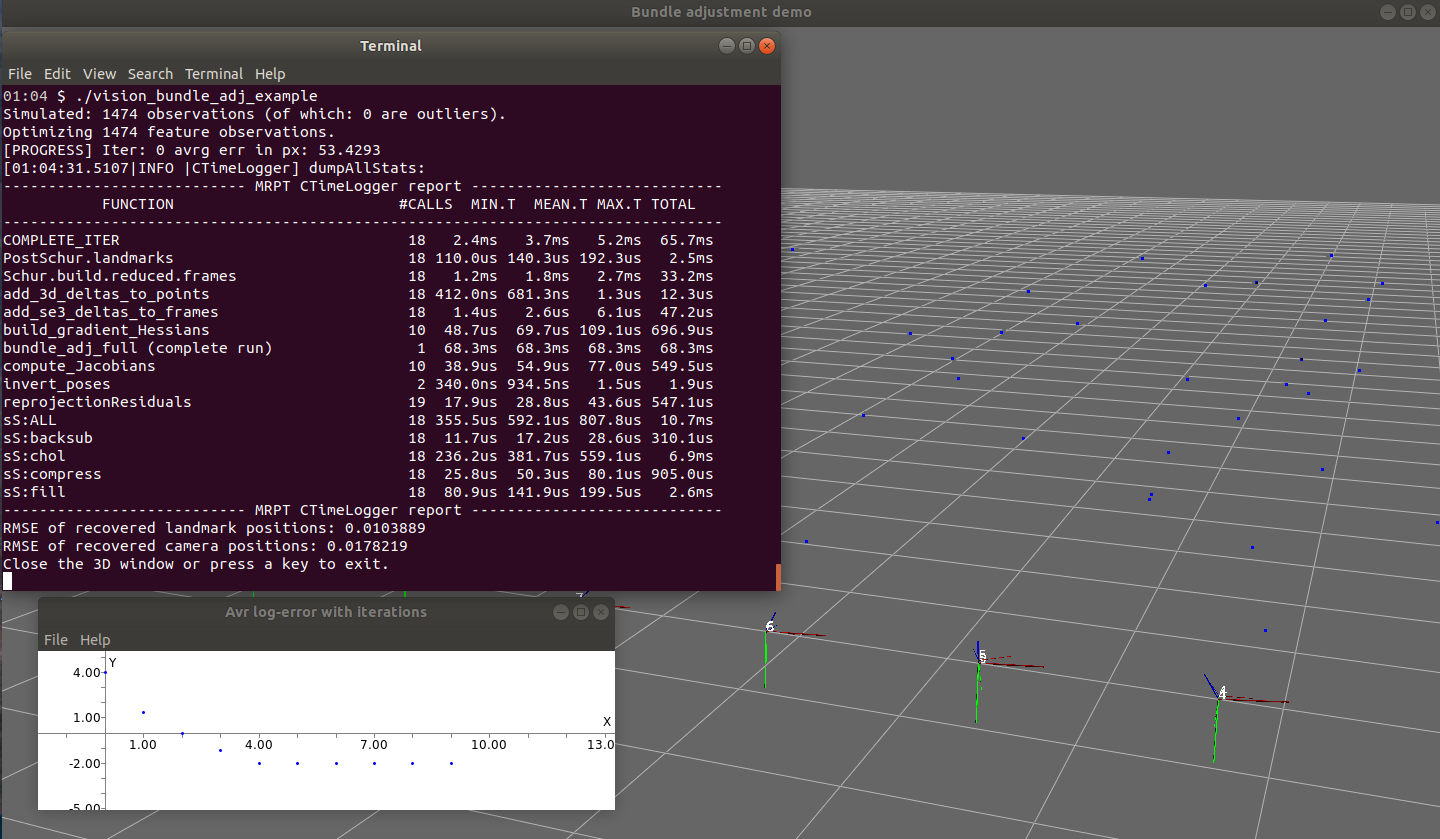Open the Edit menu in the Terminal window
This screenshot has width=1440, height=839.
57,74
